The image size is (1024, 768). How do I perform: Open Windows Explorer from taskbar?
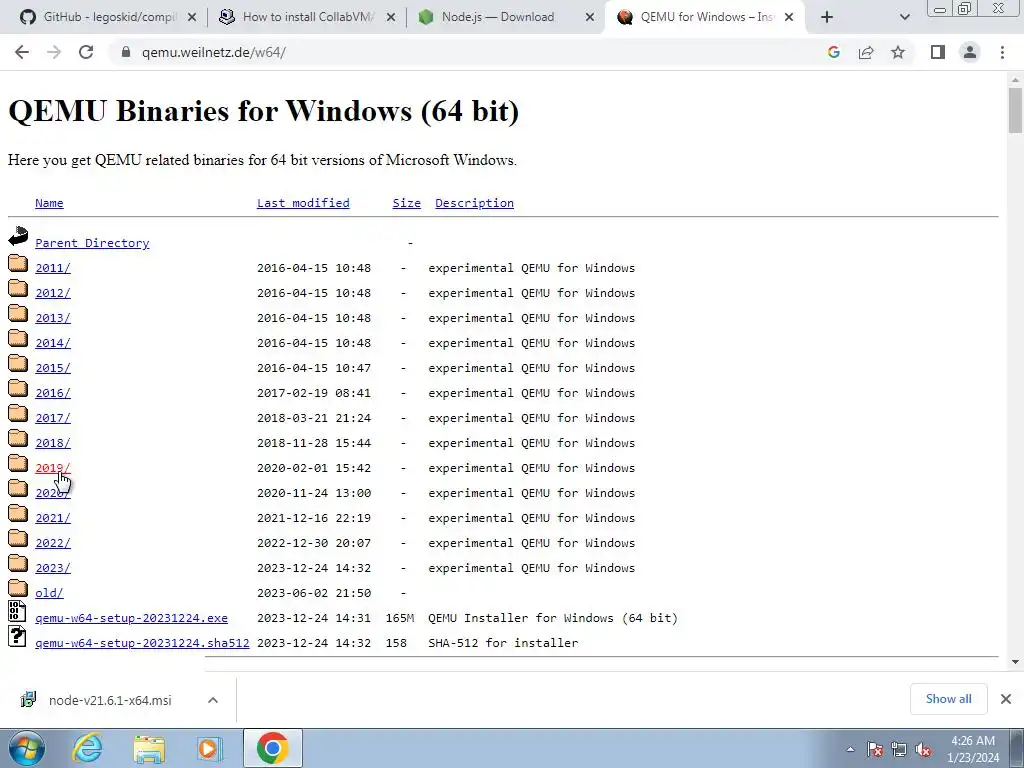[149, 748]
